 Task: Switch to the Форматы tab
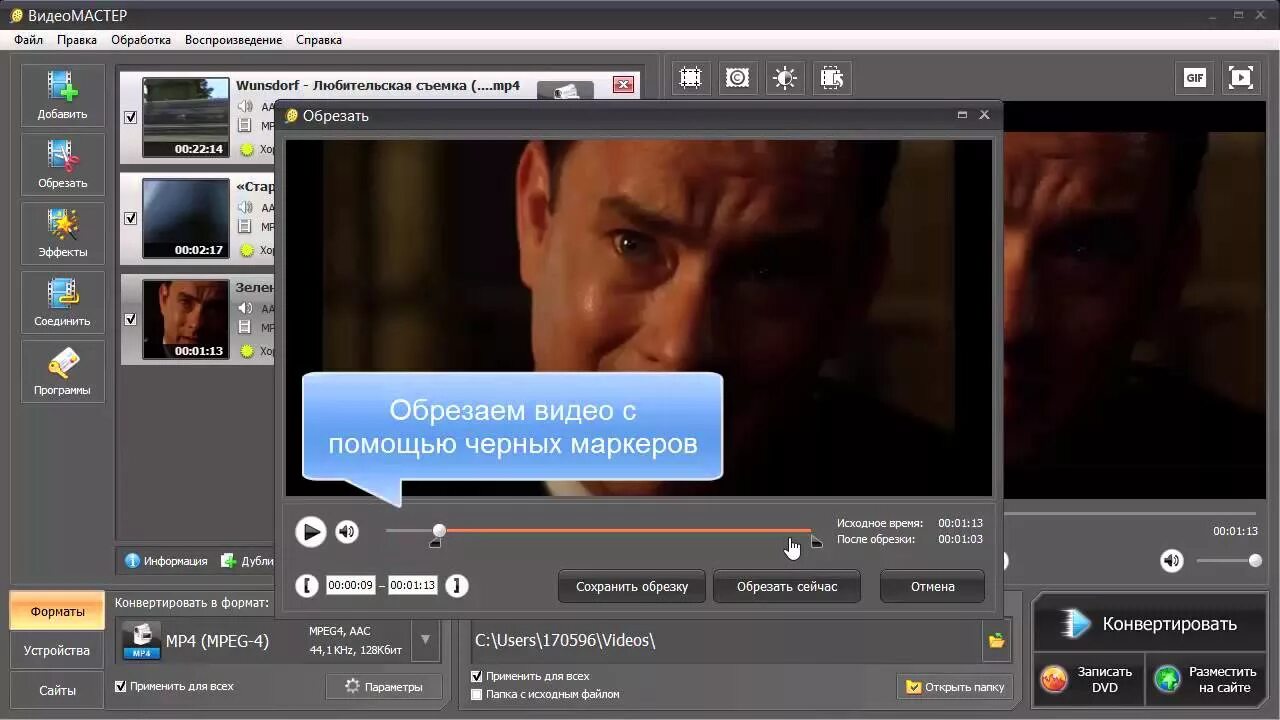pyautogui.click(x=57, y=611)
